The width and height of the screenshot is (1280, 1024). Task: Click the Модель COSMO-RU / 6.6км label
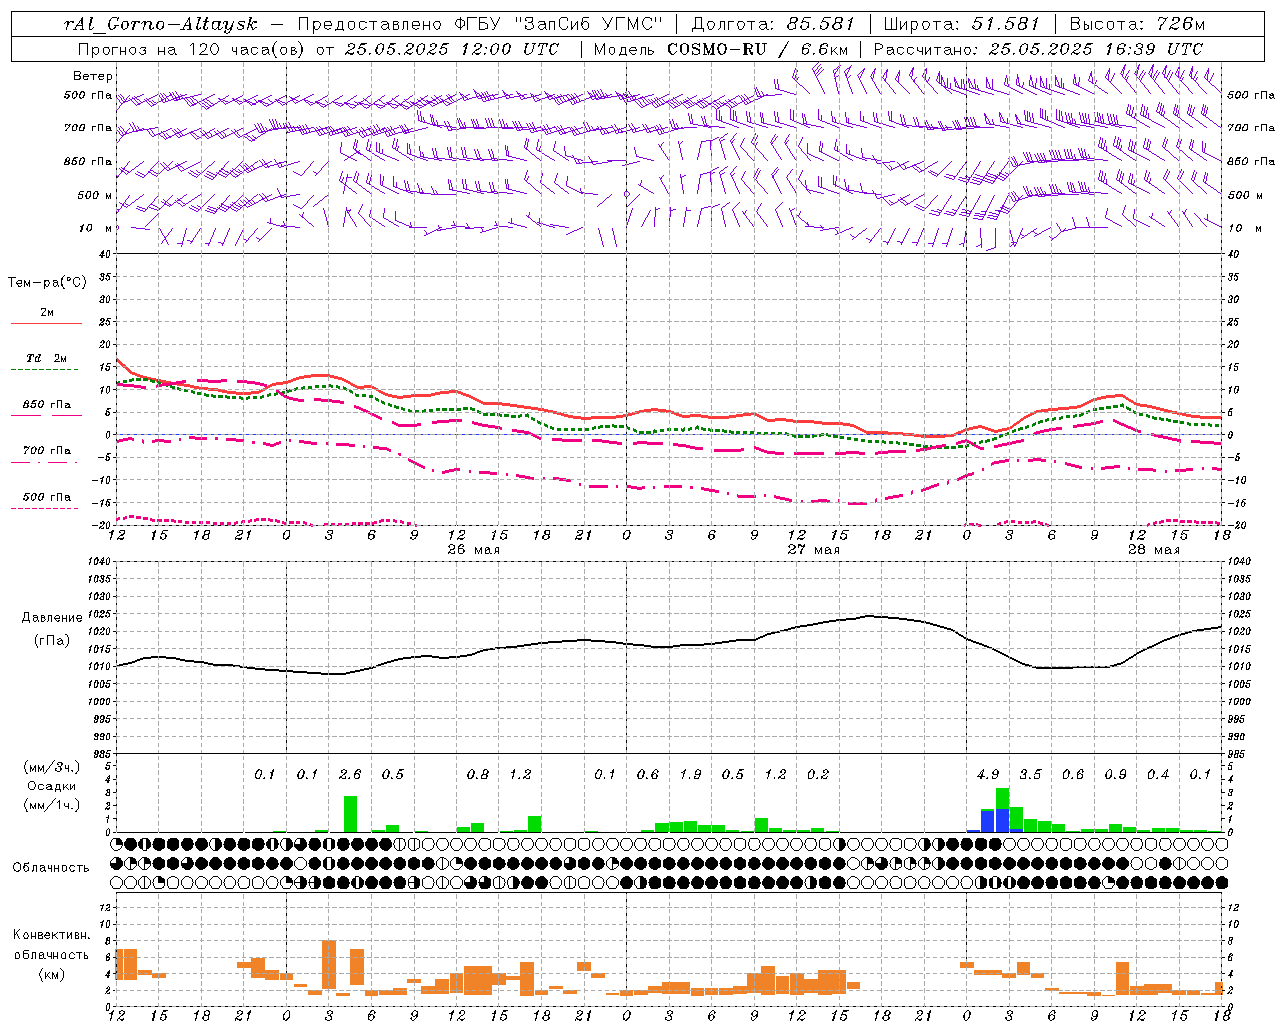tap(721, 49)
